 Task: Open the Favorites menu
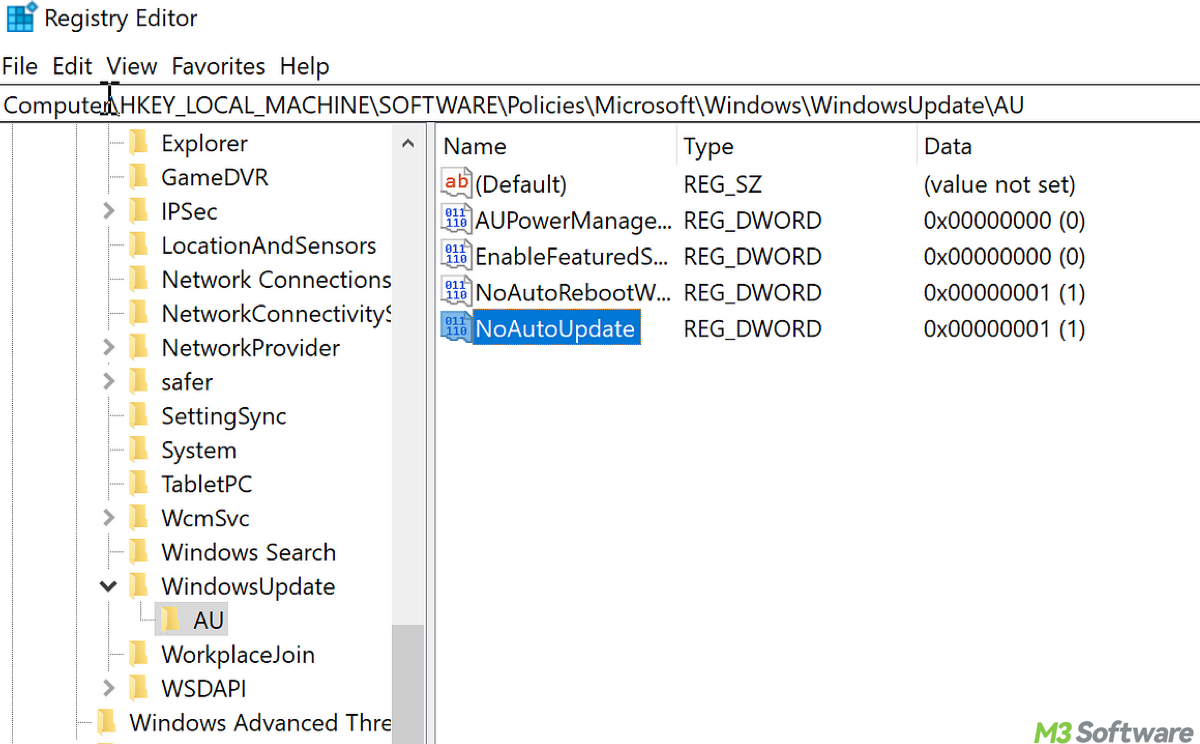tap(218, 66)
